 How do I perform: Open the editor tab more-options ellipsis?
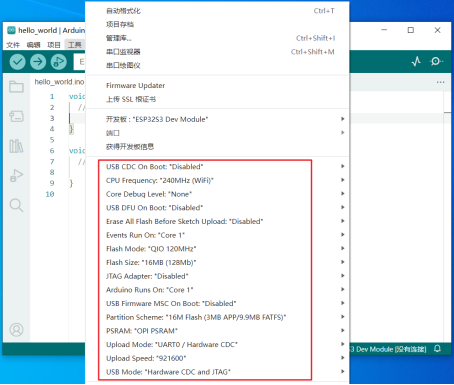coord(440,82)
